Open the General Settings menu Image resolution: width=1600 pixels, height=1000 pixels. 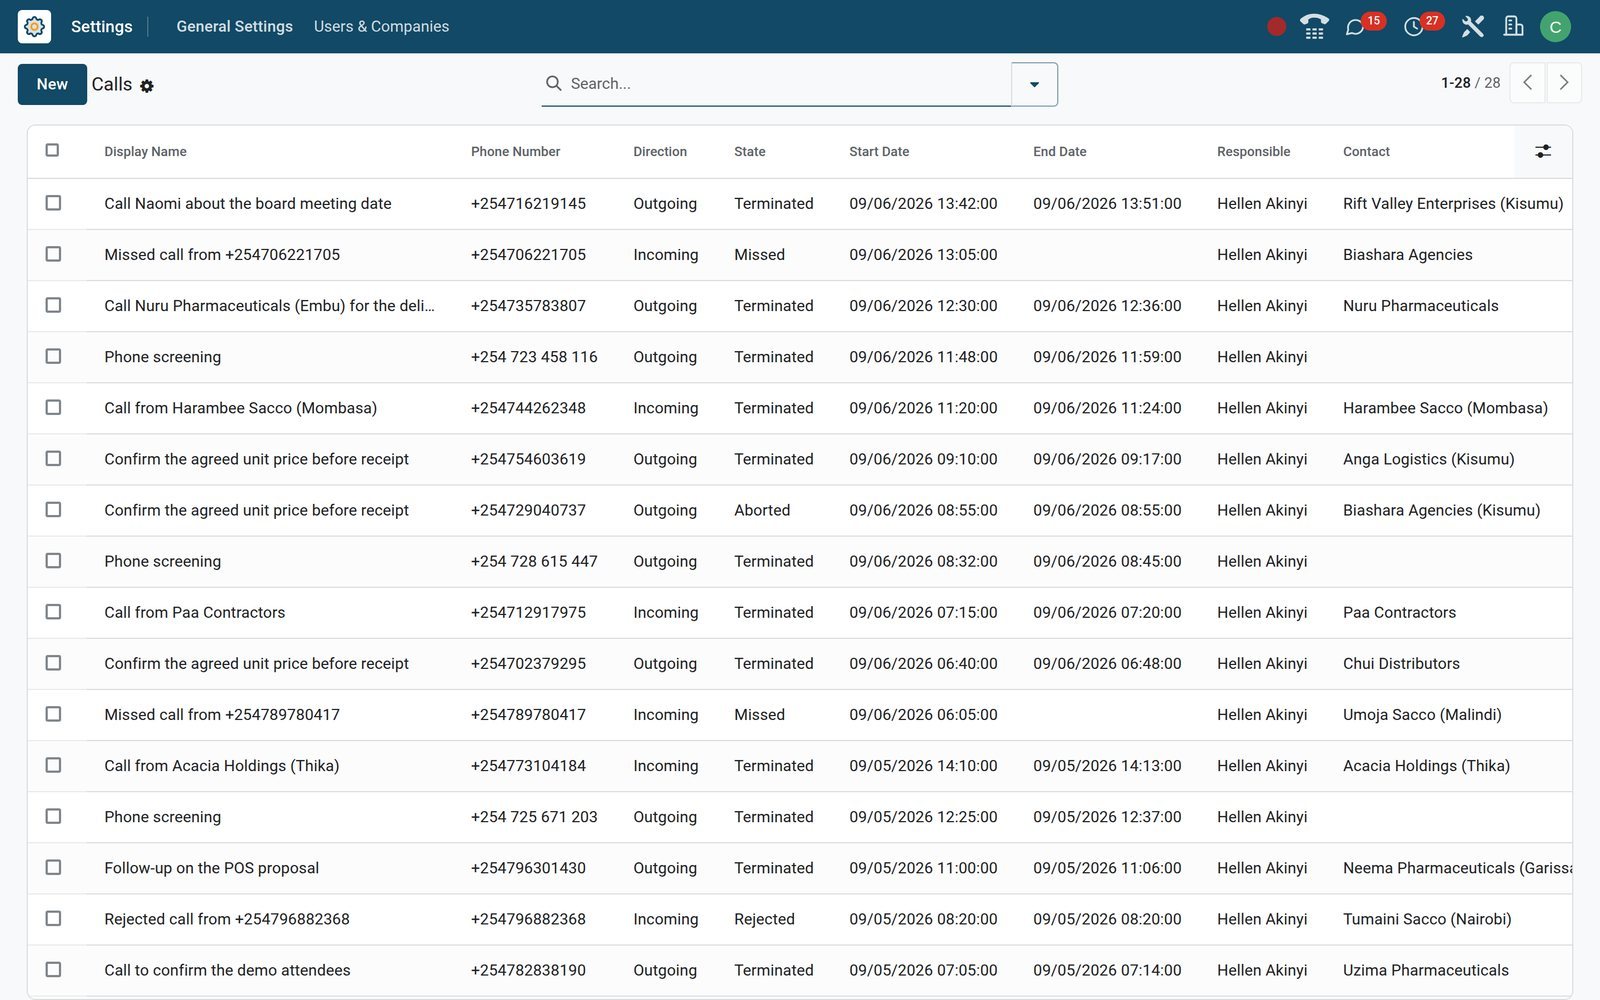[x=234, y=27]
